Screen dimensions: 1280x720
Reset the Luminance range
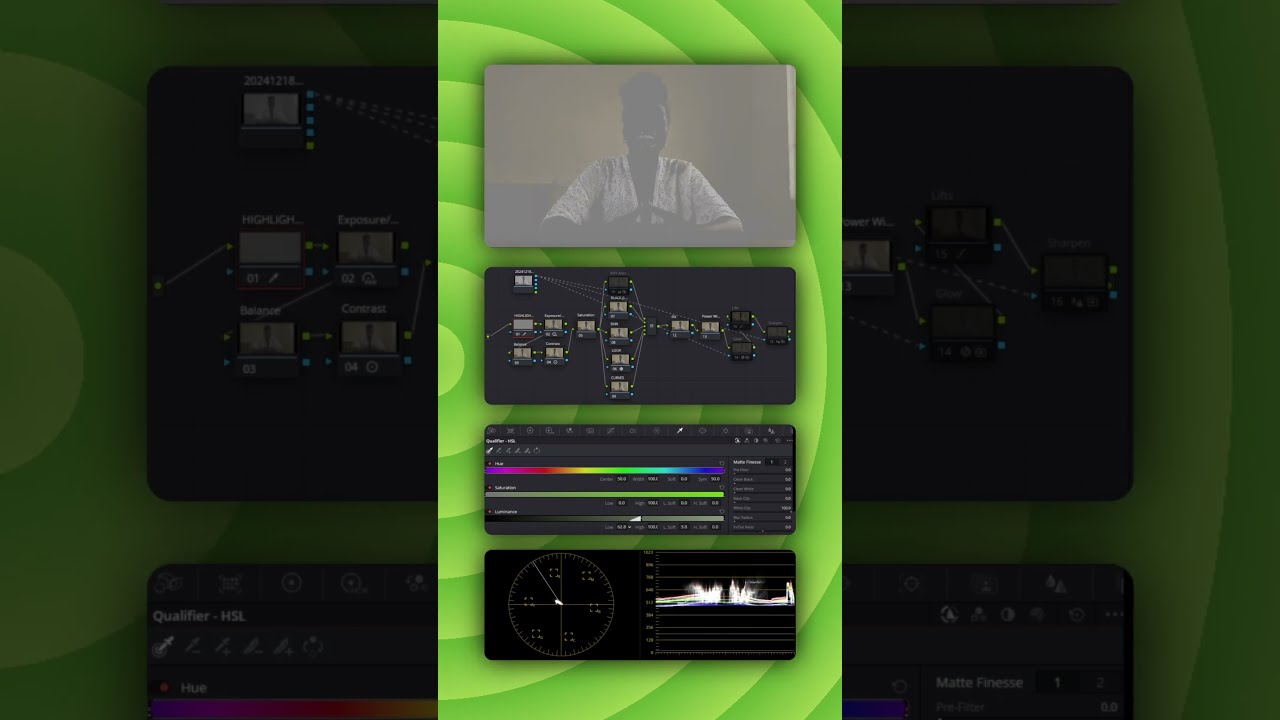pos(722,511)
